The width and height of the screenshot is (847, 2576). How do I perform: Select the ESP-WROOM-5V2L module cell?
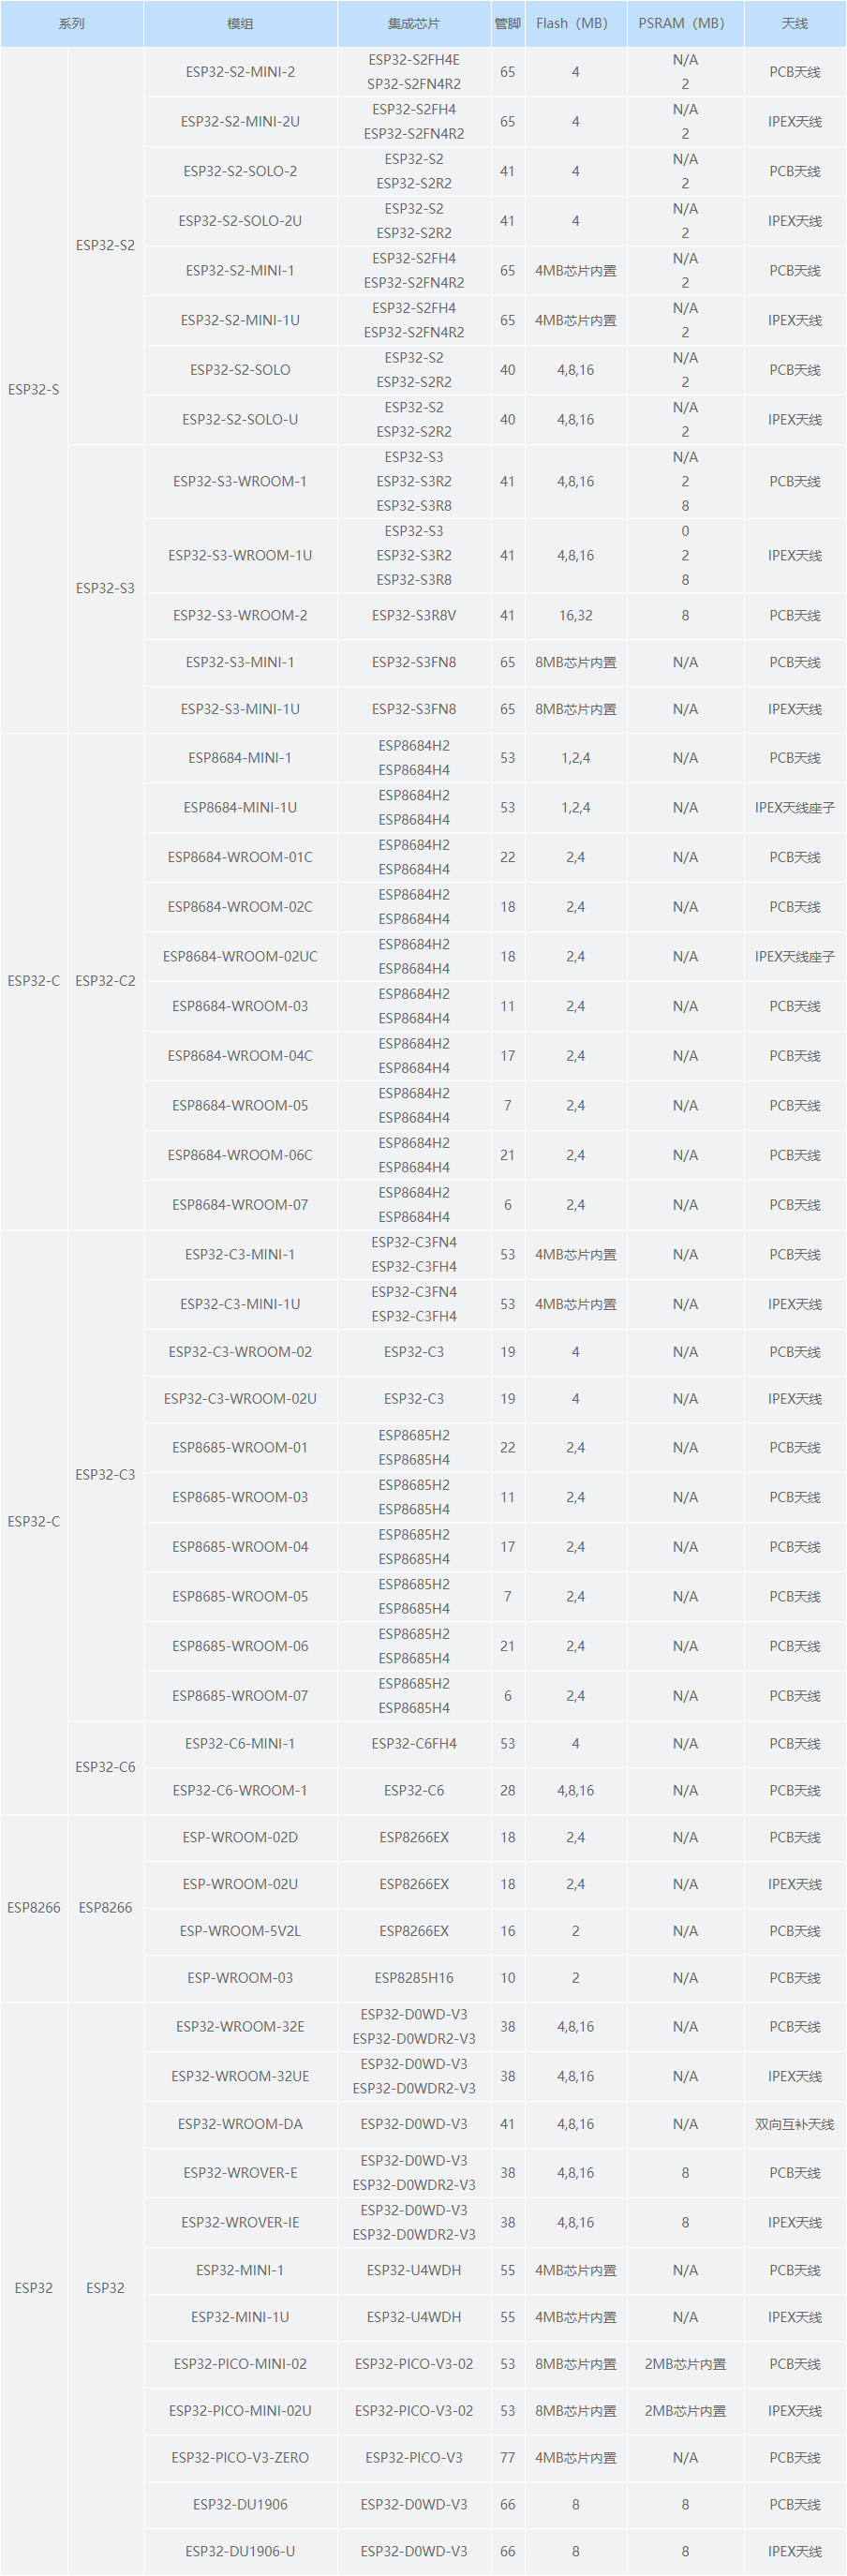coord(240,1930)
